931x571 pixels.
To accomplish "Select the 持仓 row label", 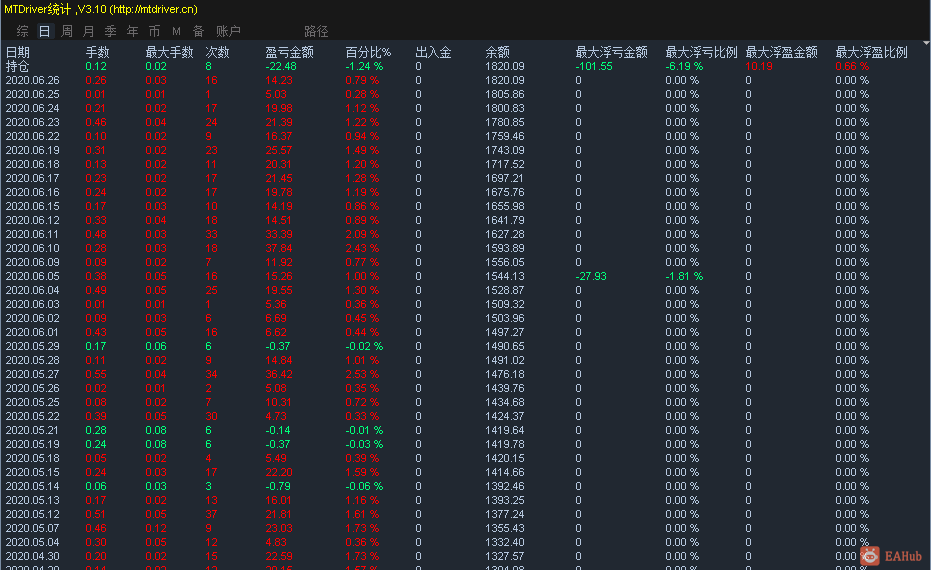I will 17,66.
